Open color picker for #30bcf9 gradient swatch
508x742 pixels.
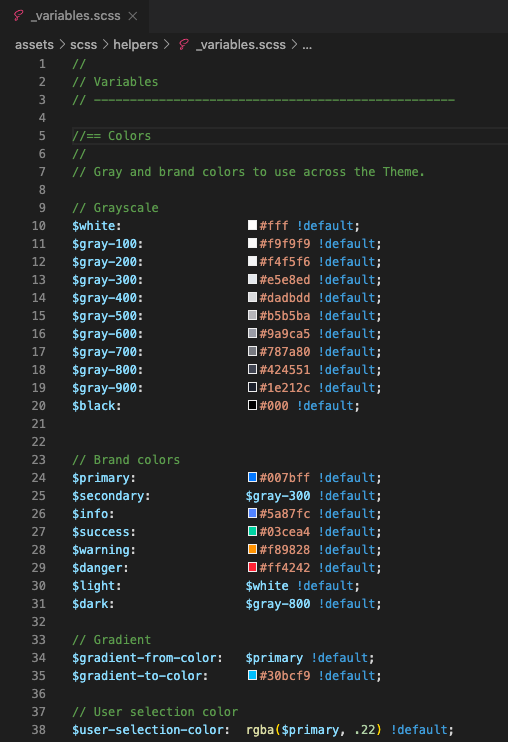(x=253, y=674)
